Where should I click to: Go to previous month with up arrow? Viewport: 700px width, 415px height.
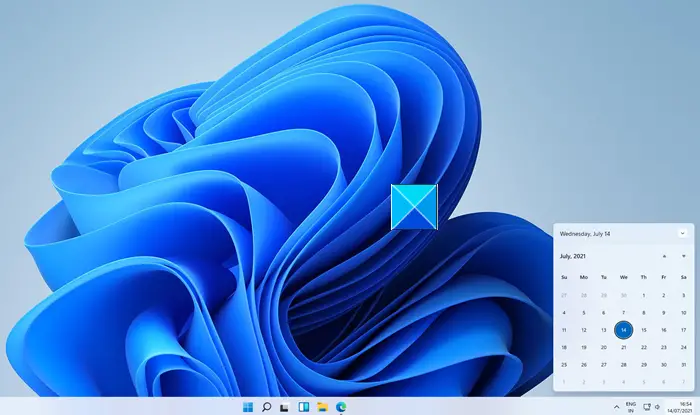click(x=664, y=256)
